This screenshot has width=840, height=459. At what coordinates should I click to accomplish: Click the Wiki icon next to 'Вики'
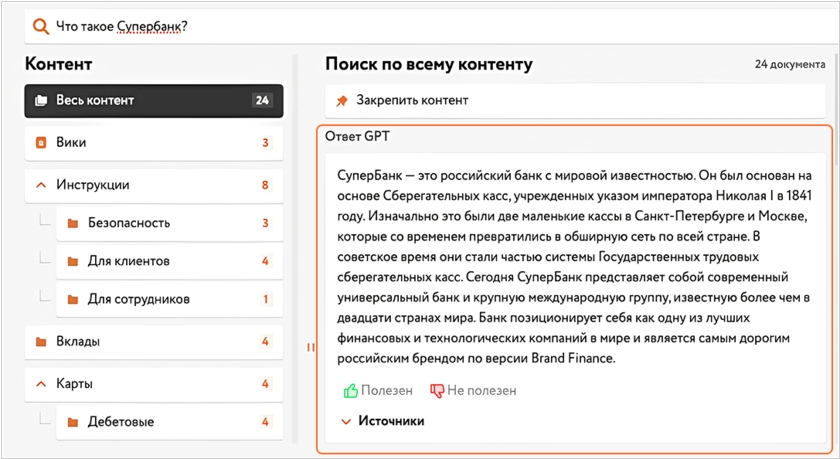pyautogui.click(x=41, y=142)
